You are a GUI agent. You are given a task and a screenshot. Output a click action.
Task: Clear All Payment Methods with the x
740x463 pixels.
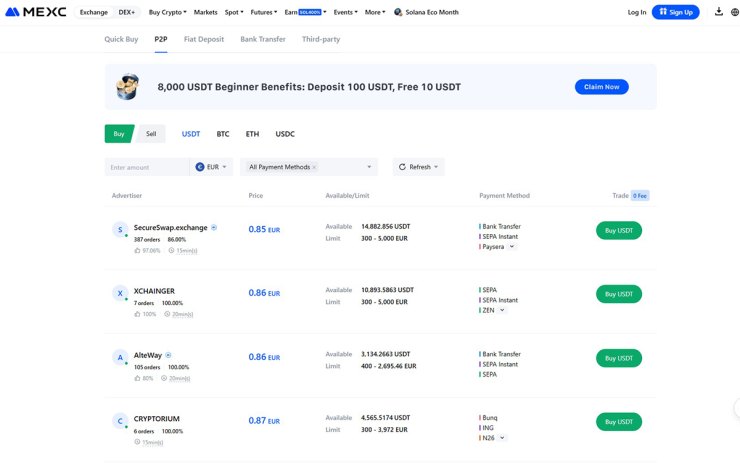coord(314,167)
